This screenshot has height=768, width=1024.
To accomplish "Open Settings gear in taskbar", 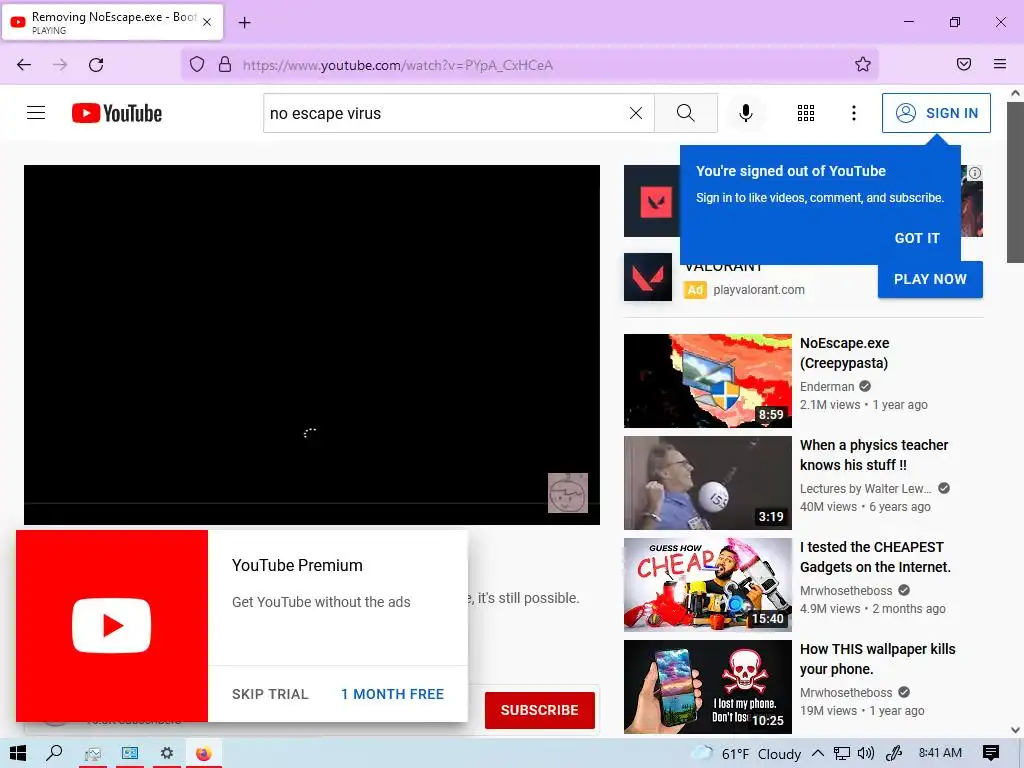I will coord(167,754).
